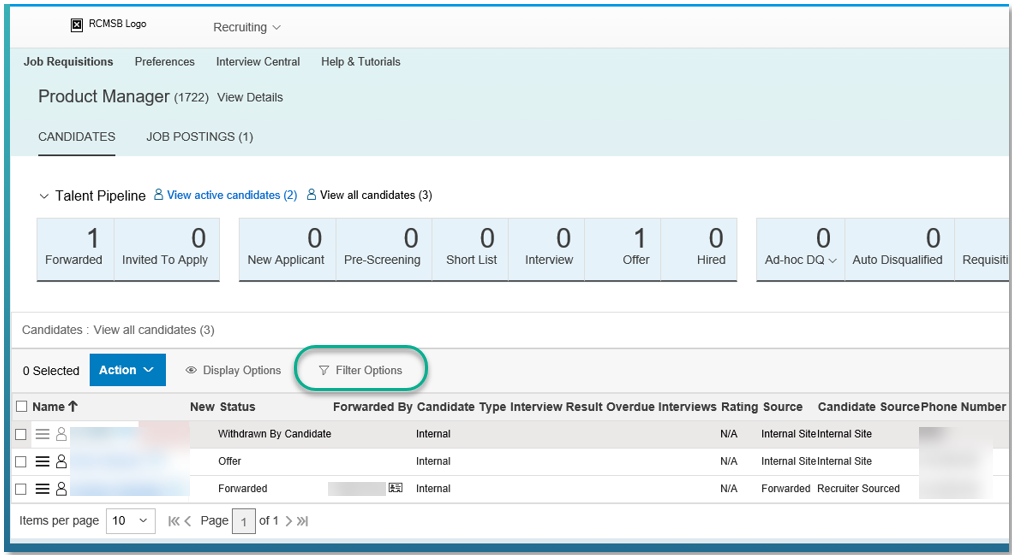Click person icon in Offer row
This screenshot has width=1012, height=555.
[x=61, y=461]
